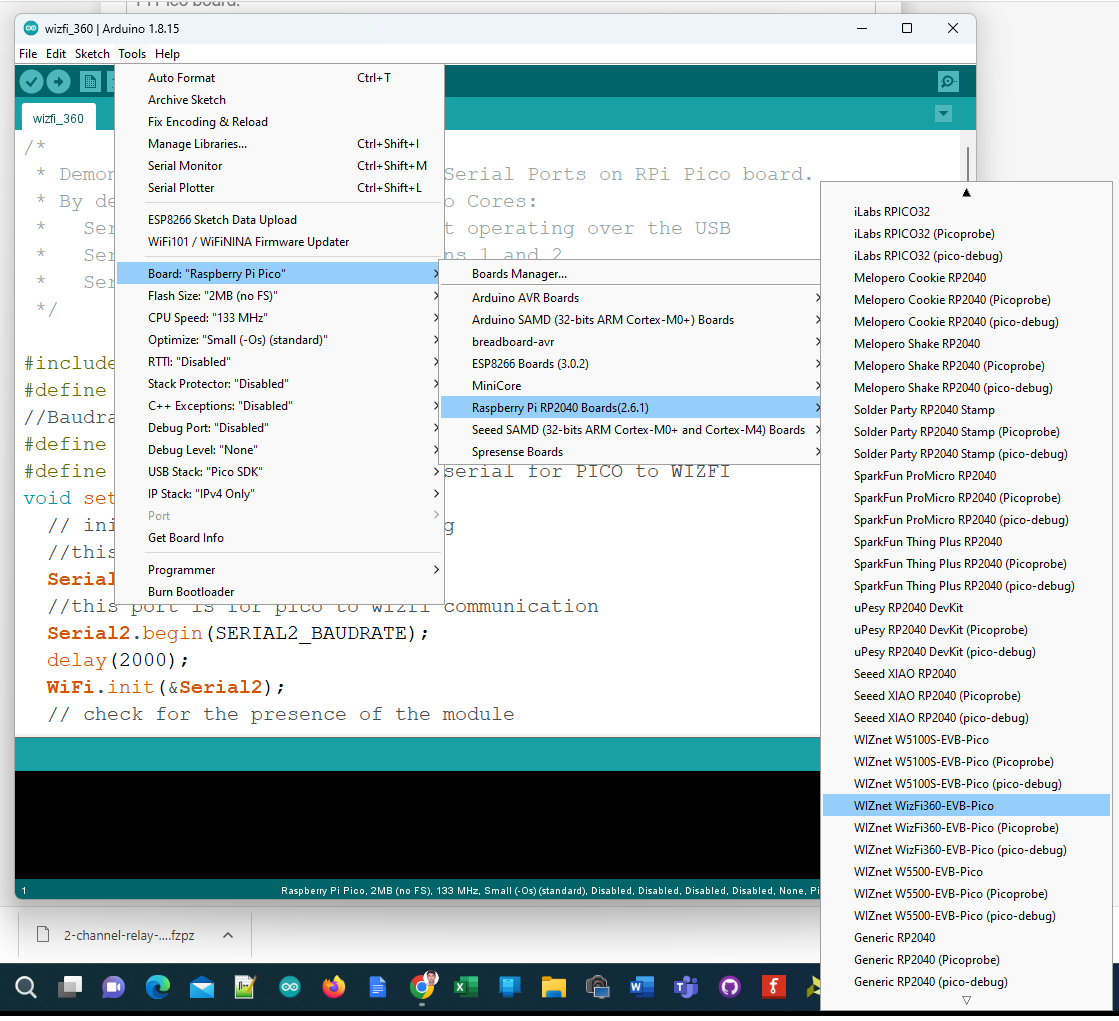Click the Upload arrow toolbar button
This screenshot has height=1021, width=1119.
click(59, 82)
